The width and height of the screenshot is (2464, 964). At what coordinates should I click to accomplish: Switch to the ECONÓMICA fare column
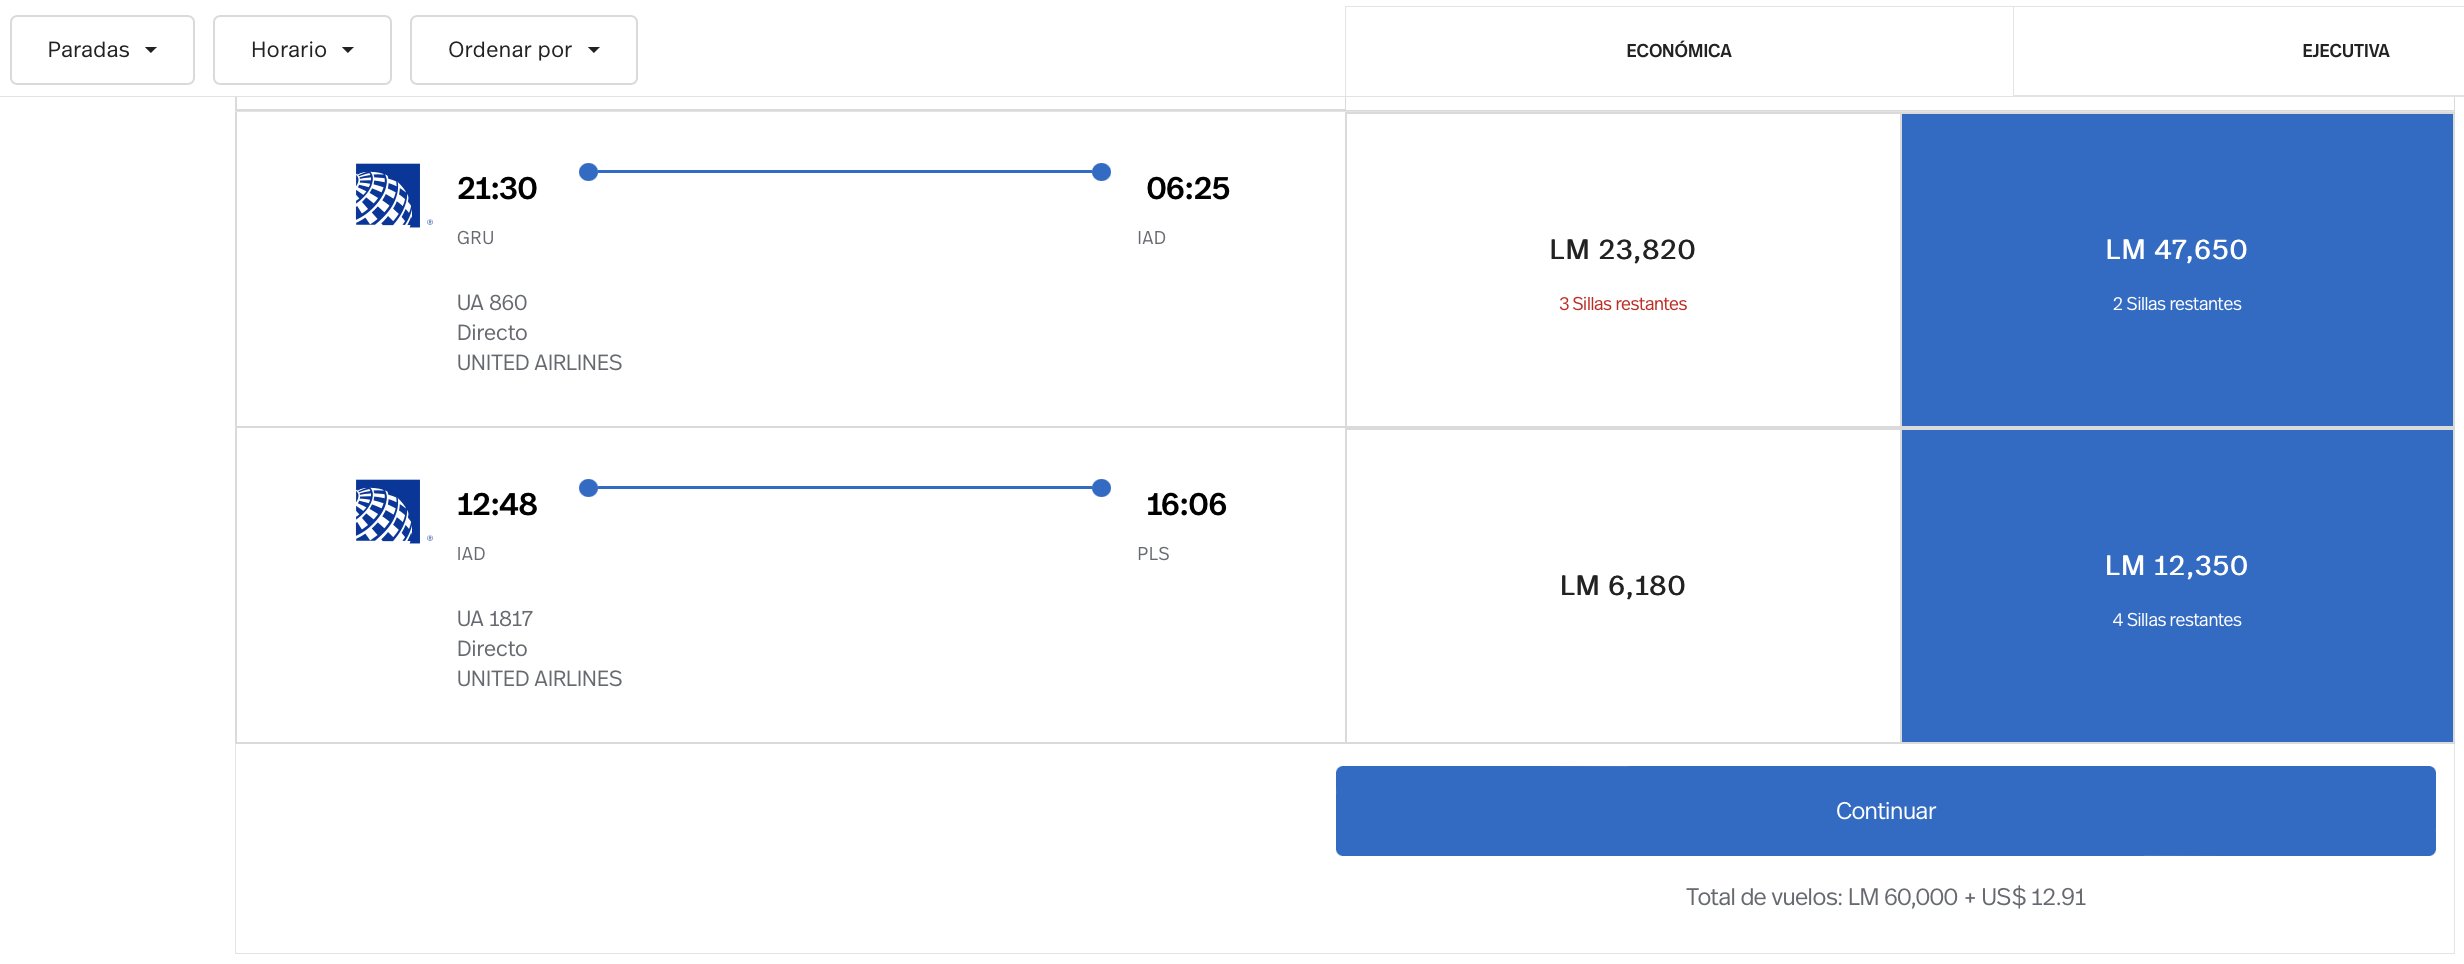pos(1678,51)
